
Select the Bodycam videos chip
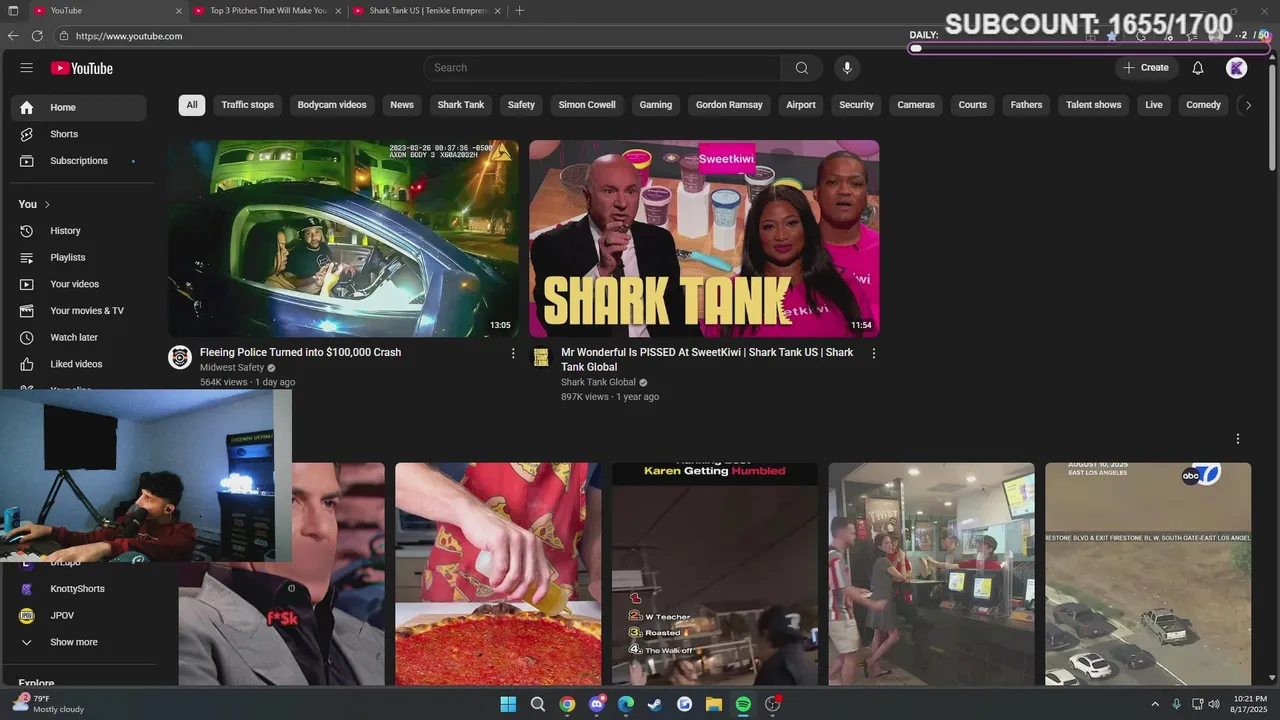332,105
